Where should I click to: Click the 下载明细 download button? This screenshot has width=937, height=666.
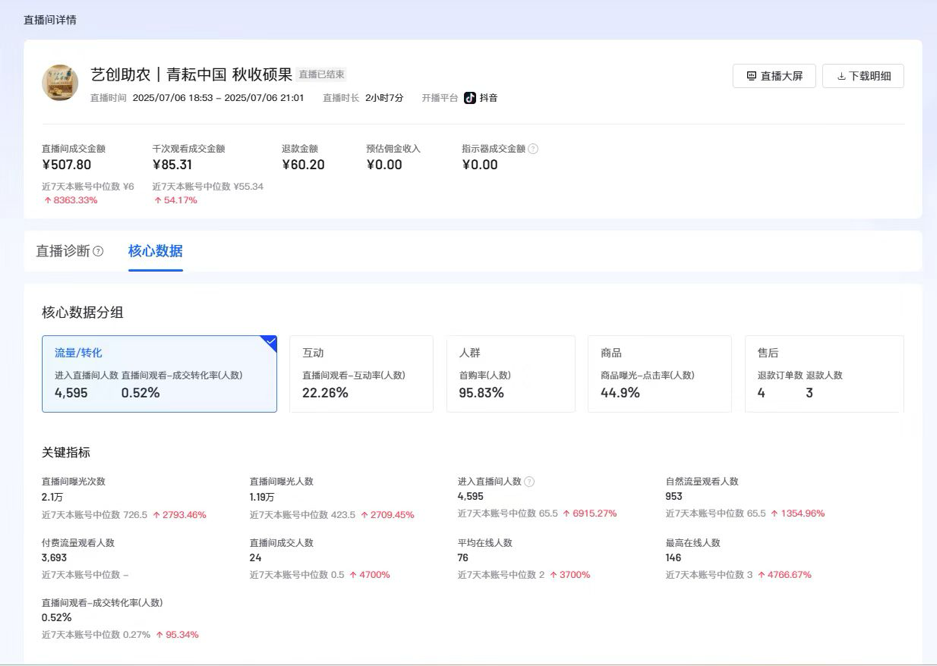click(863, 76)
